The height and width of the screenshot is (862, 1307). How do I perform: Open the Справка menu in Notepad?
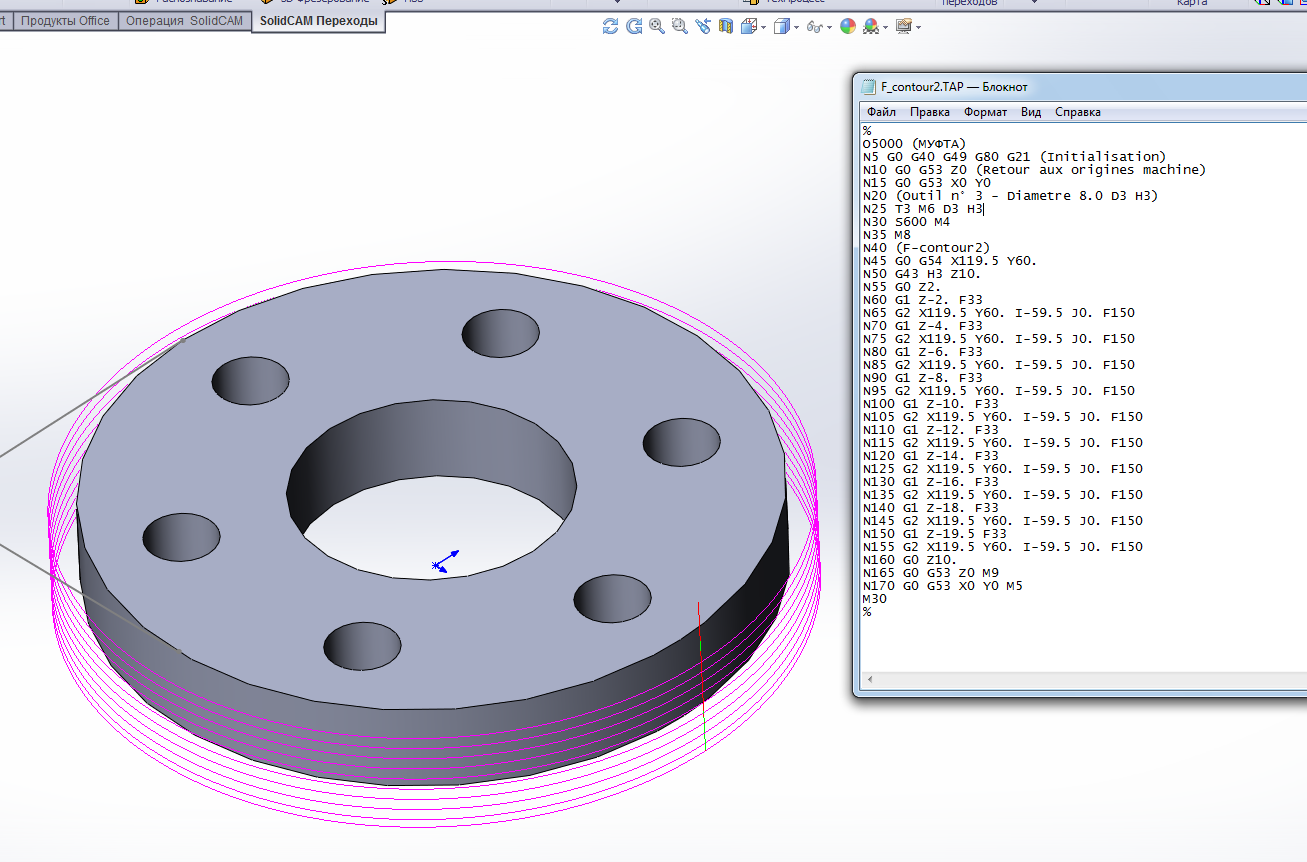pos(1077,112)
